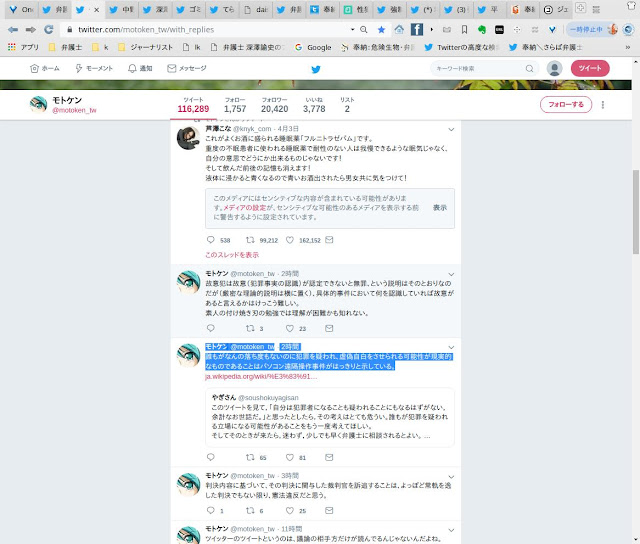Open the Twitterの高度な検索 bookmark
The image size is (640, 544).
pos(462,47)
